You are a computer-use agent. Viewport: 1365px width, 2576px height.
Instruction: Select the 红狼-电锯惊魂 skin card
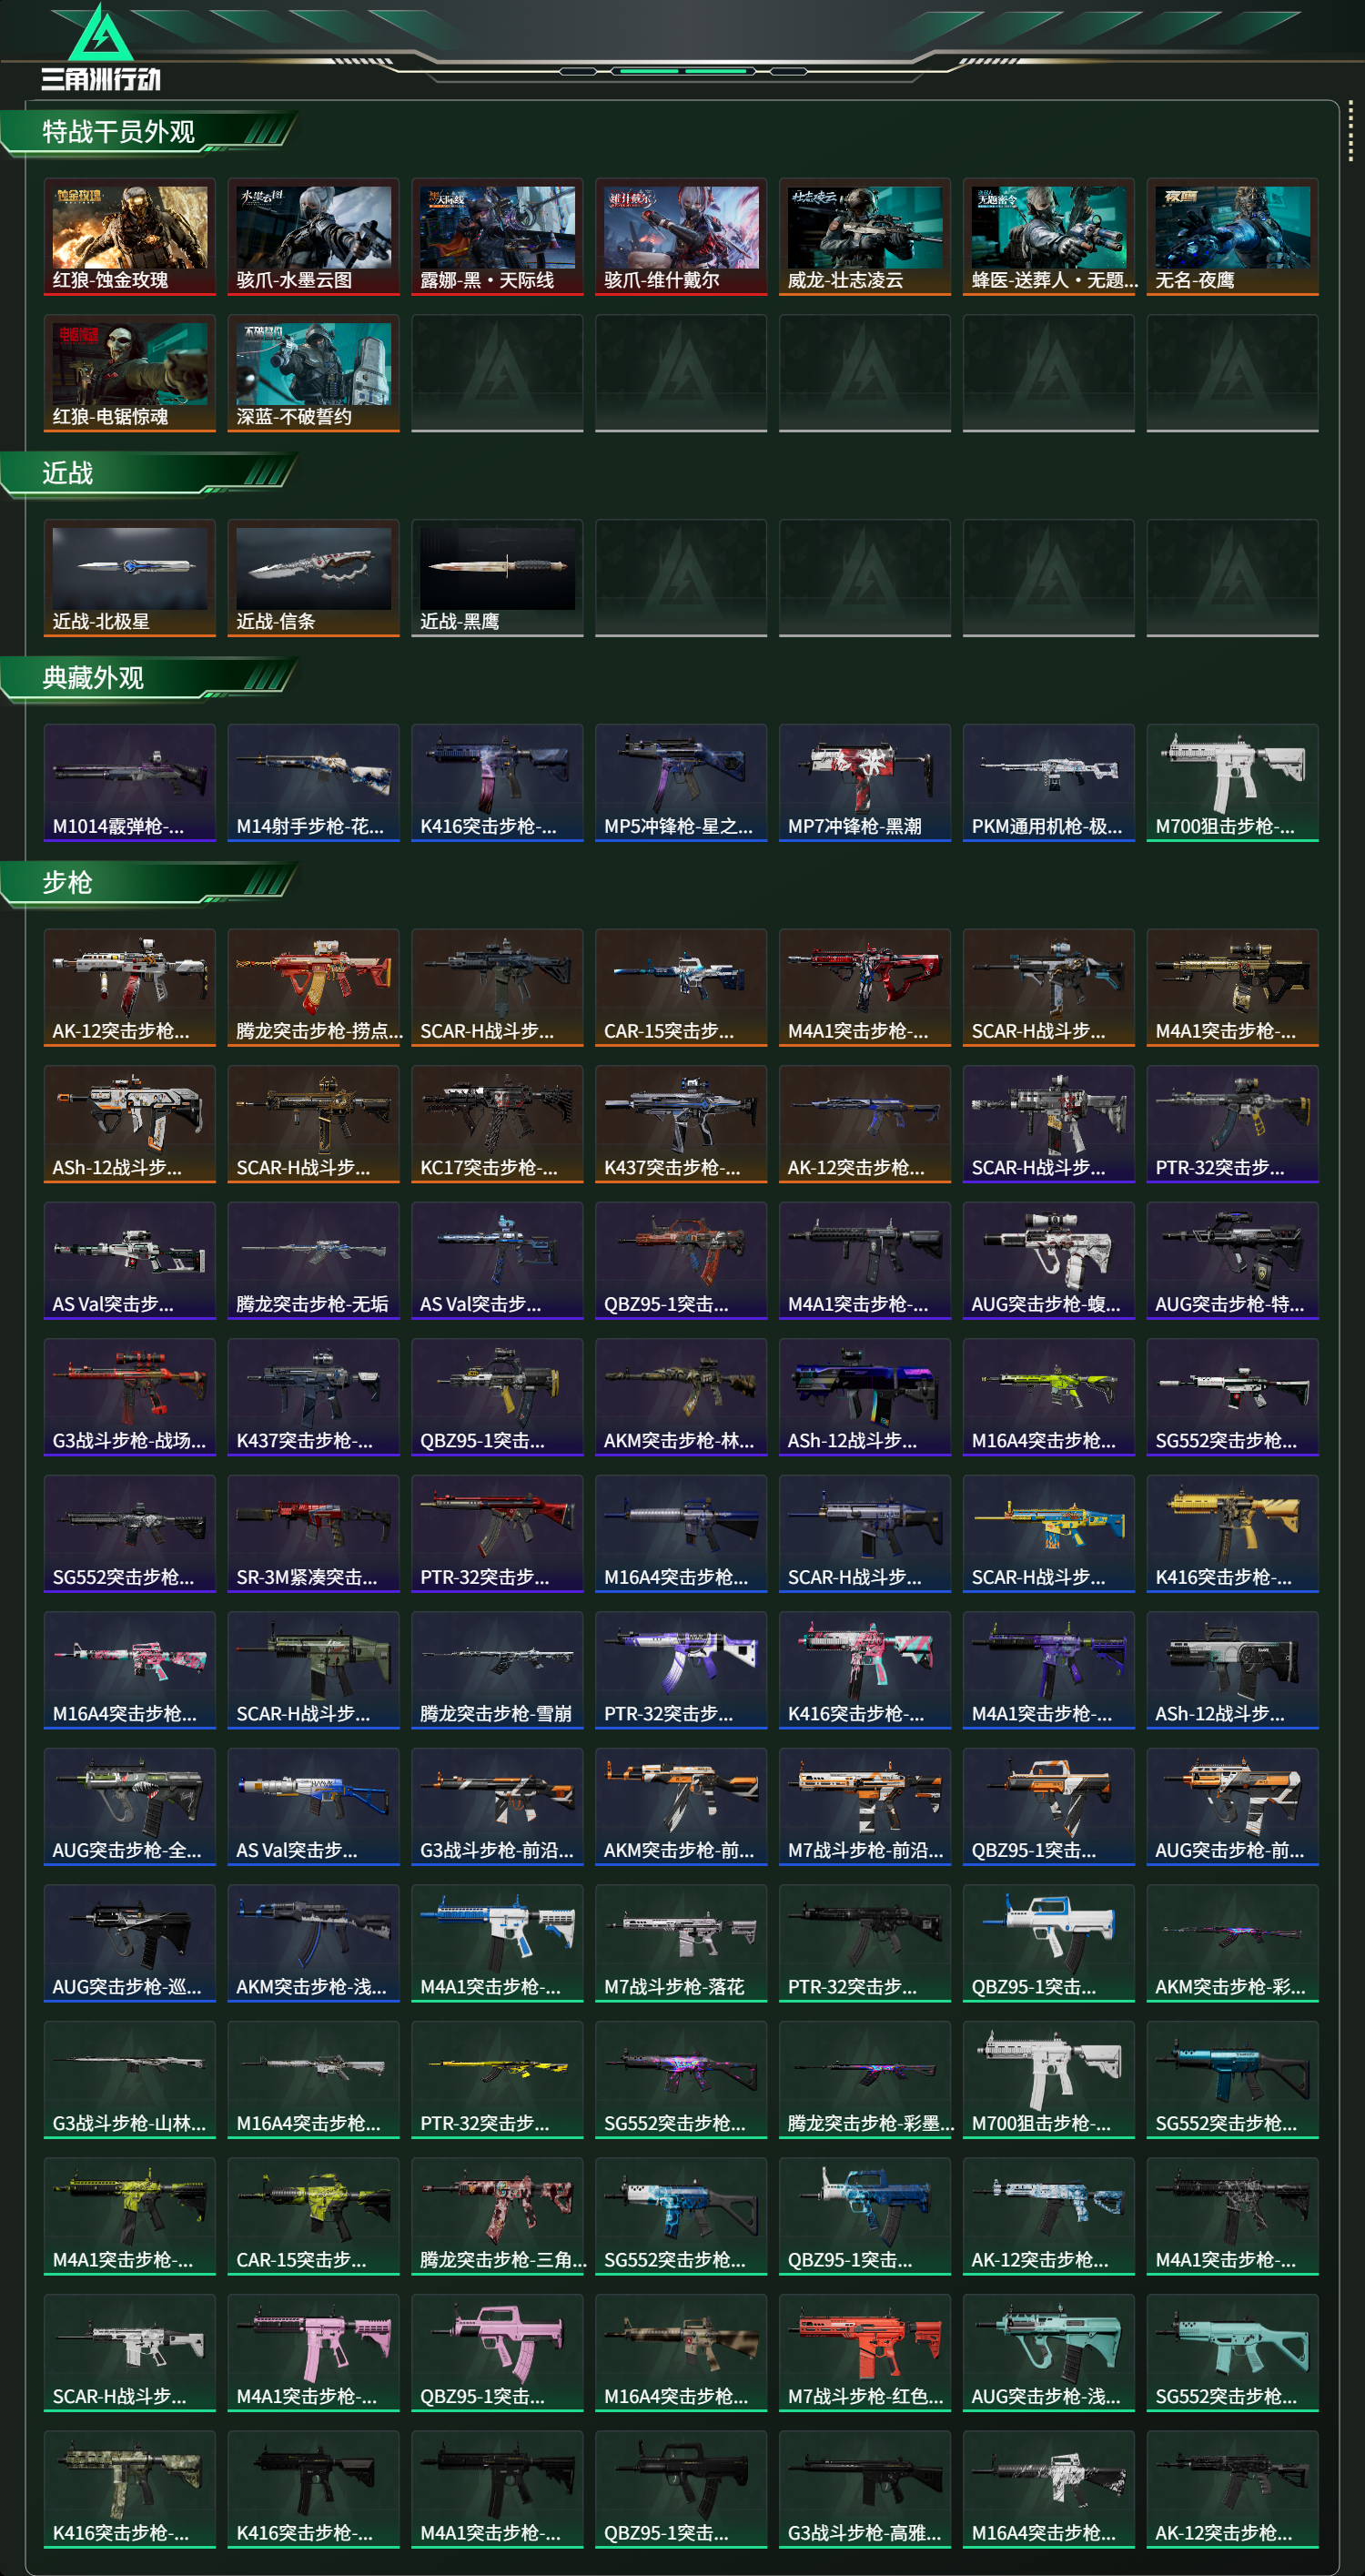(x=129, y=373)
